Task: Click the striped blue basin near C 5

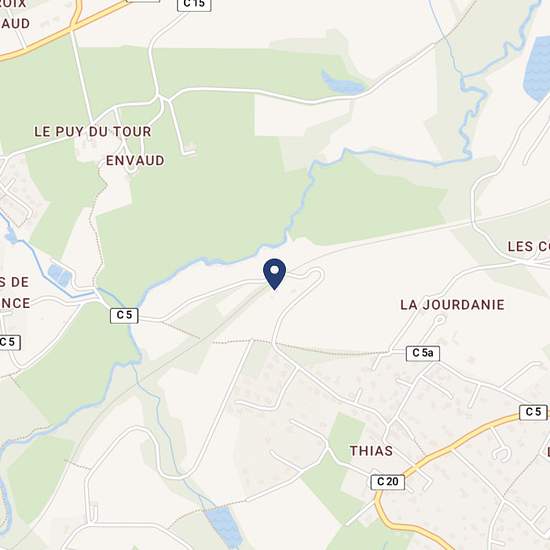Action: (x=60, y=274)
